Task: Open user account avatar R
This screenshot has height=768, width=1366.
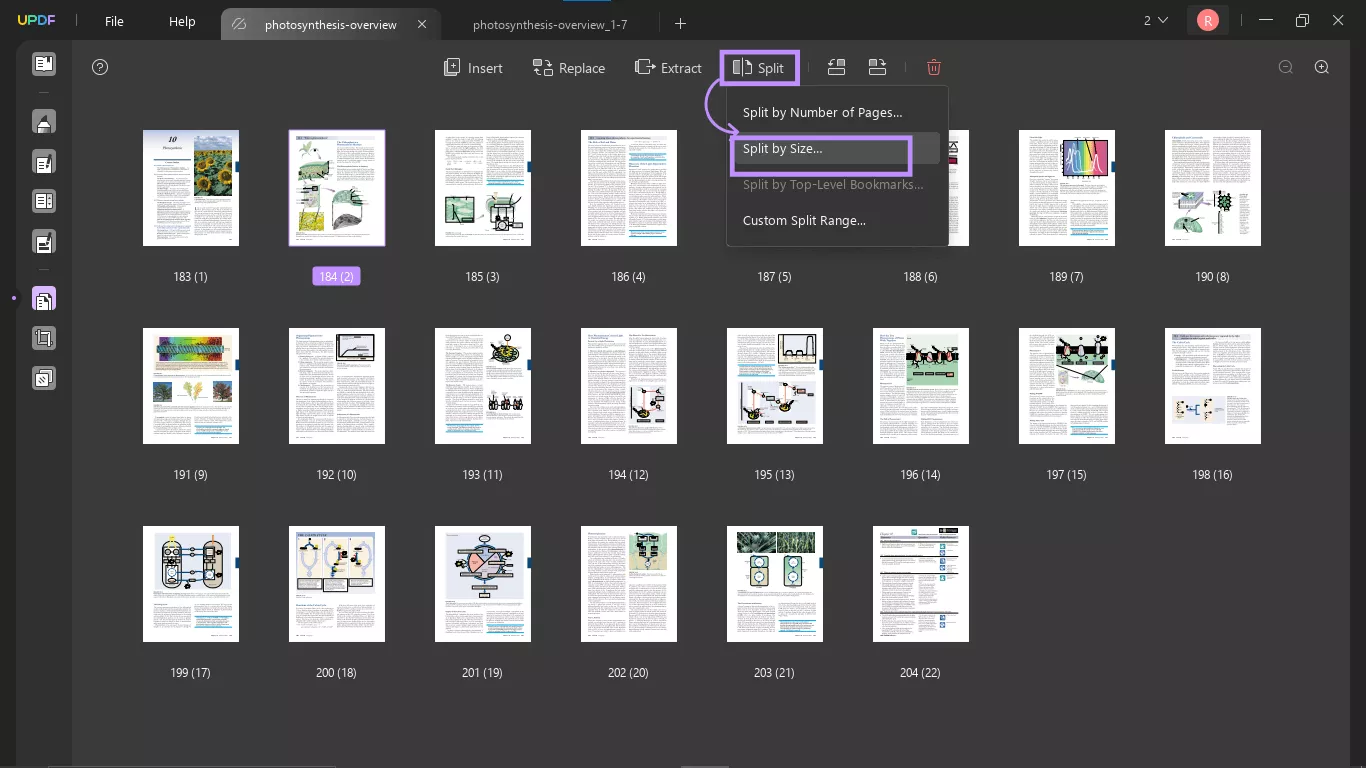Action: (1208, 20)
